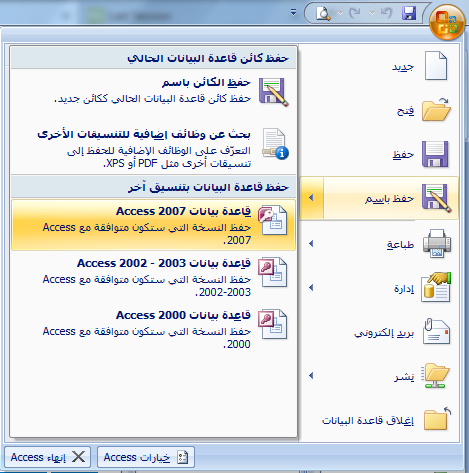The width and height of the screenshot is (469, 473).
Task: Click the Access 2002 - 2003 database file icon
Action: coord(272,272)
